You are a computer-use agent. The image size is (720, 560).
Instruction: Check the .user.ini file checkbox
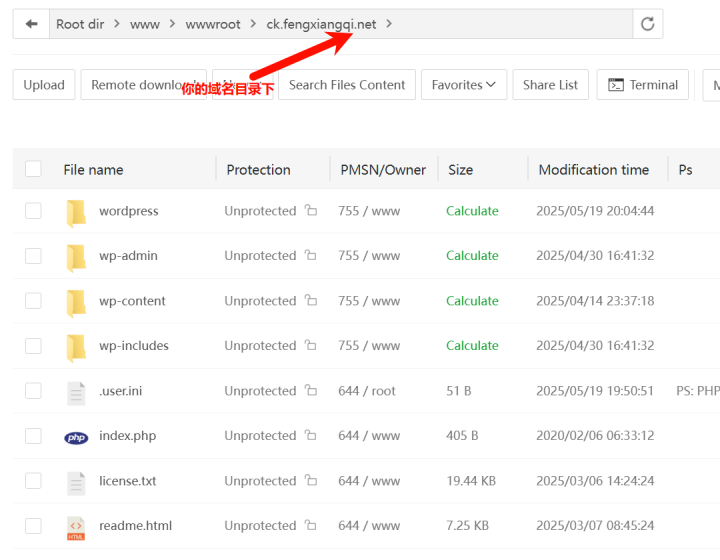point(33,391)
